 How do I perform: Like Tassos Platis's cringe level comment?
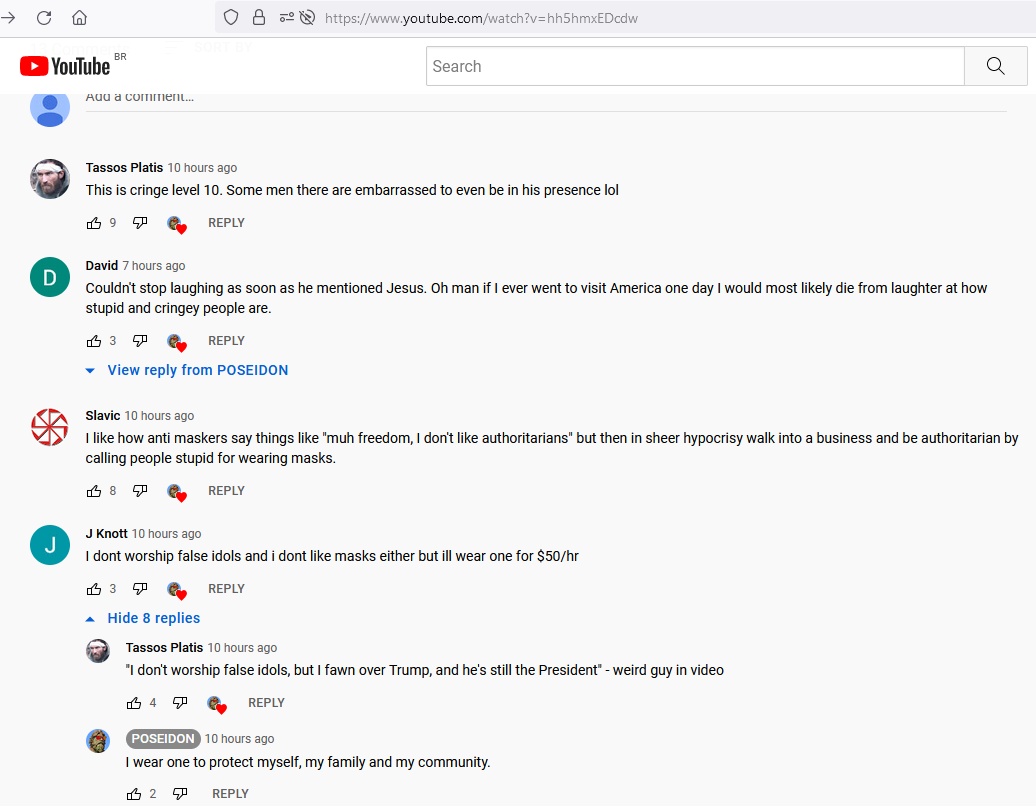[94, 223]
